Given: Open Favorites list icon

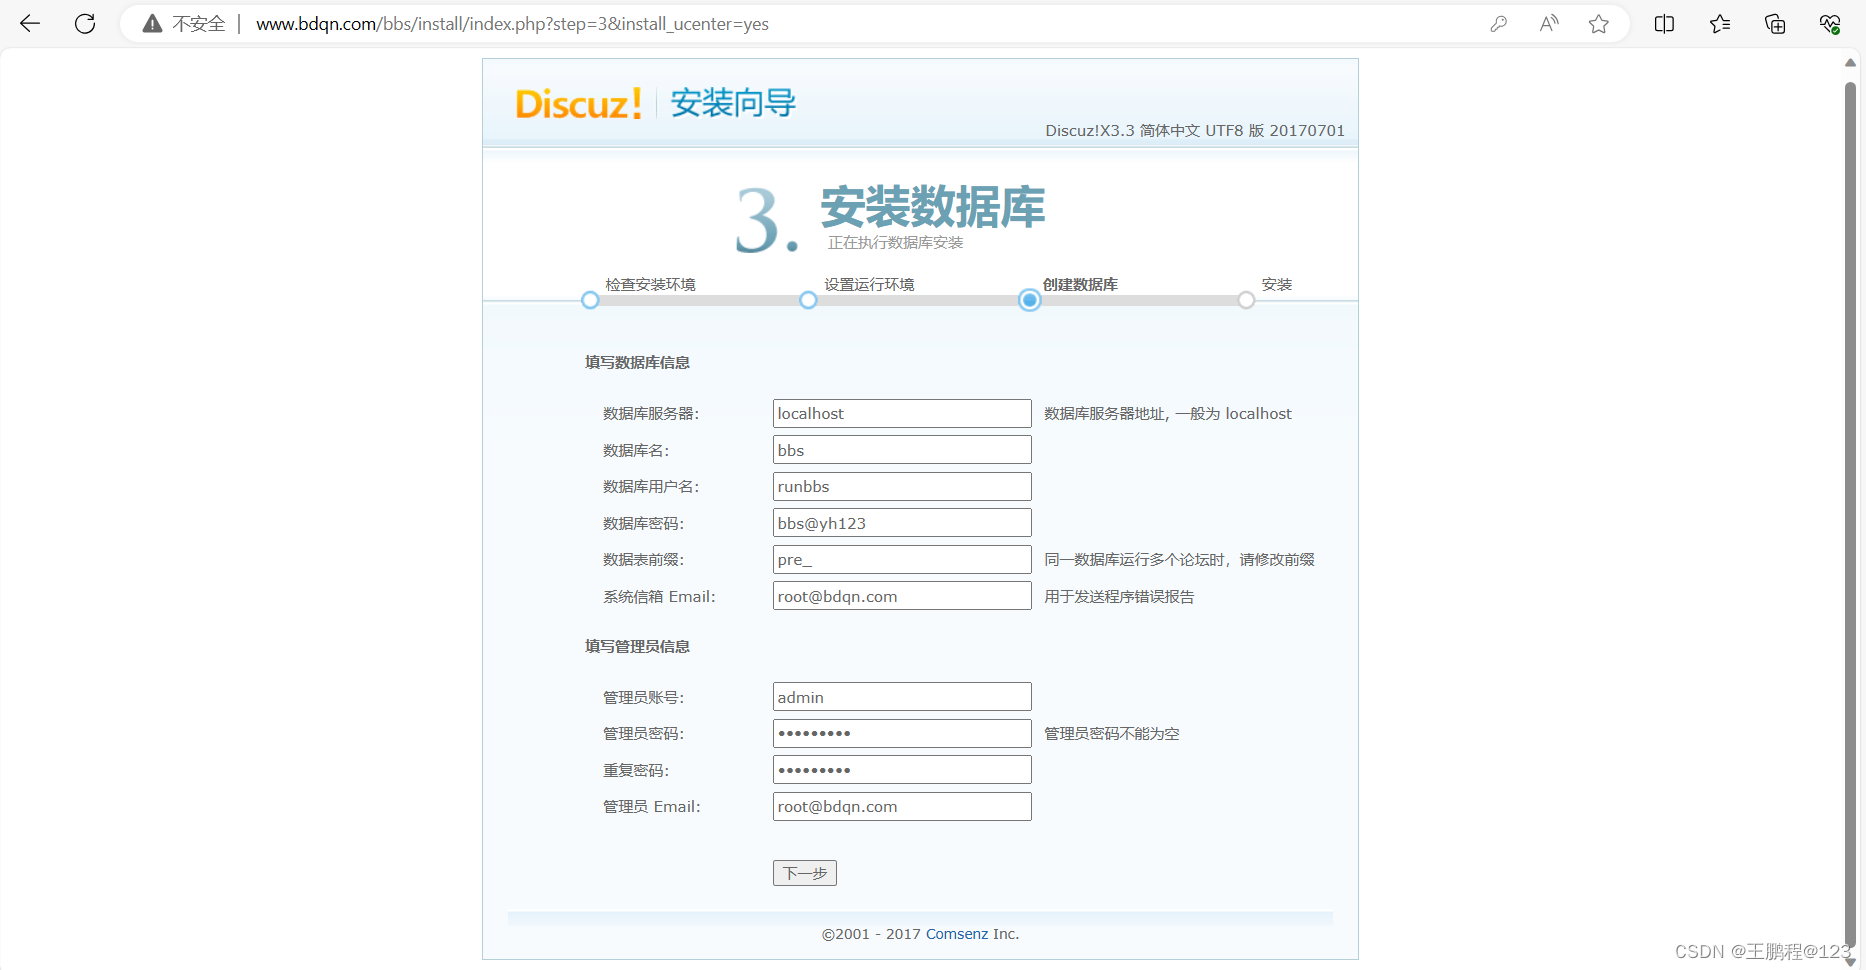Looking at the screenshot, I should tap(1720, 24).
